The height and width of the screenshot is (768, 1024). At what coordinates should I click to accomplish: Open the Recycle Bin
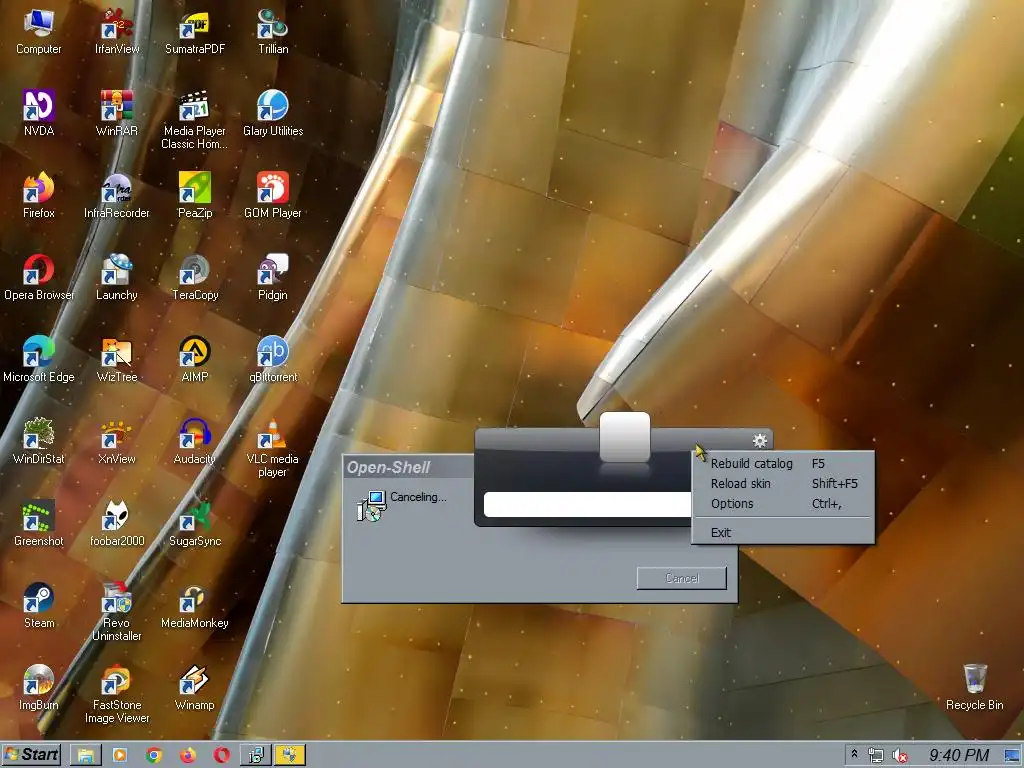[974, 688]
